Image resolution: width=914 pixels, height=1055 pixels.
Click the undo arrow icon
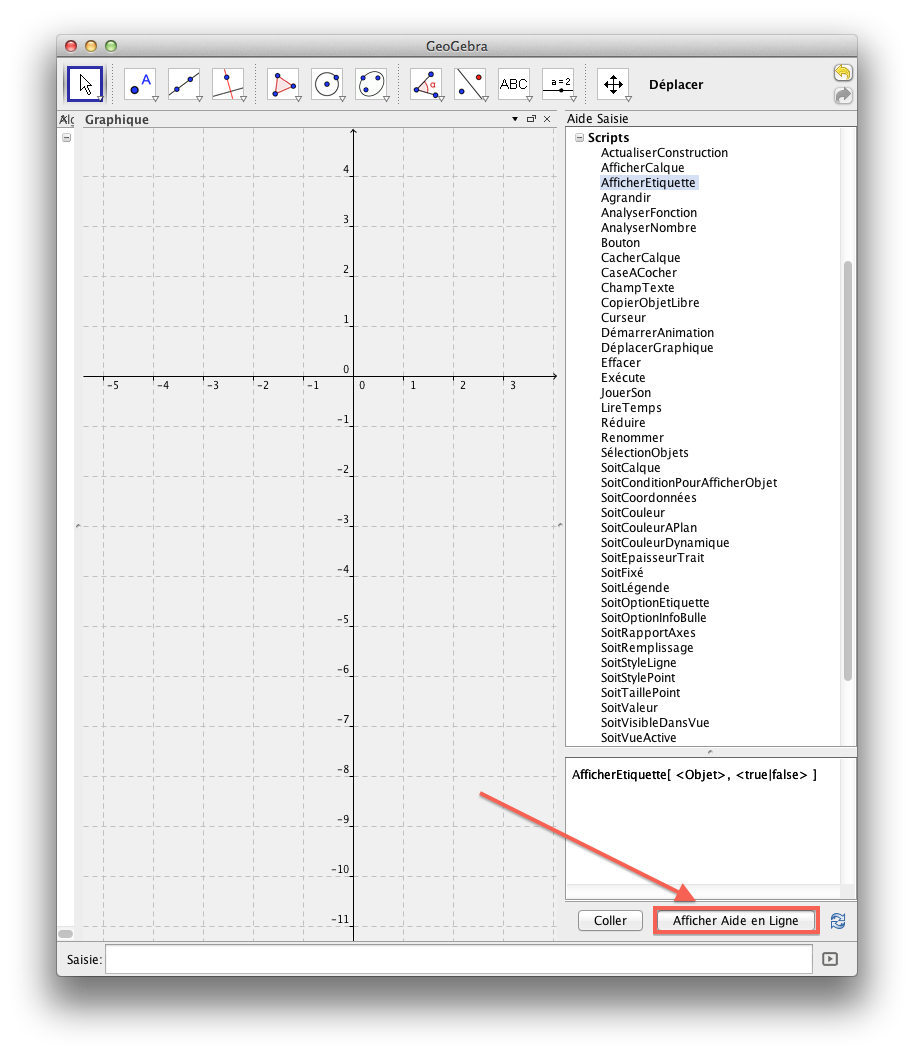pos(843,73)
